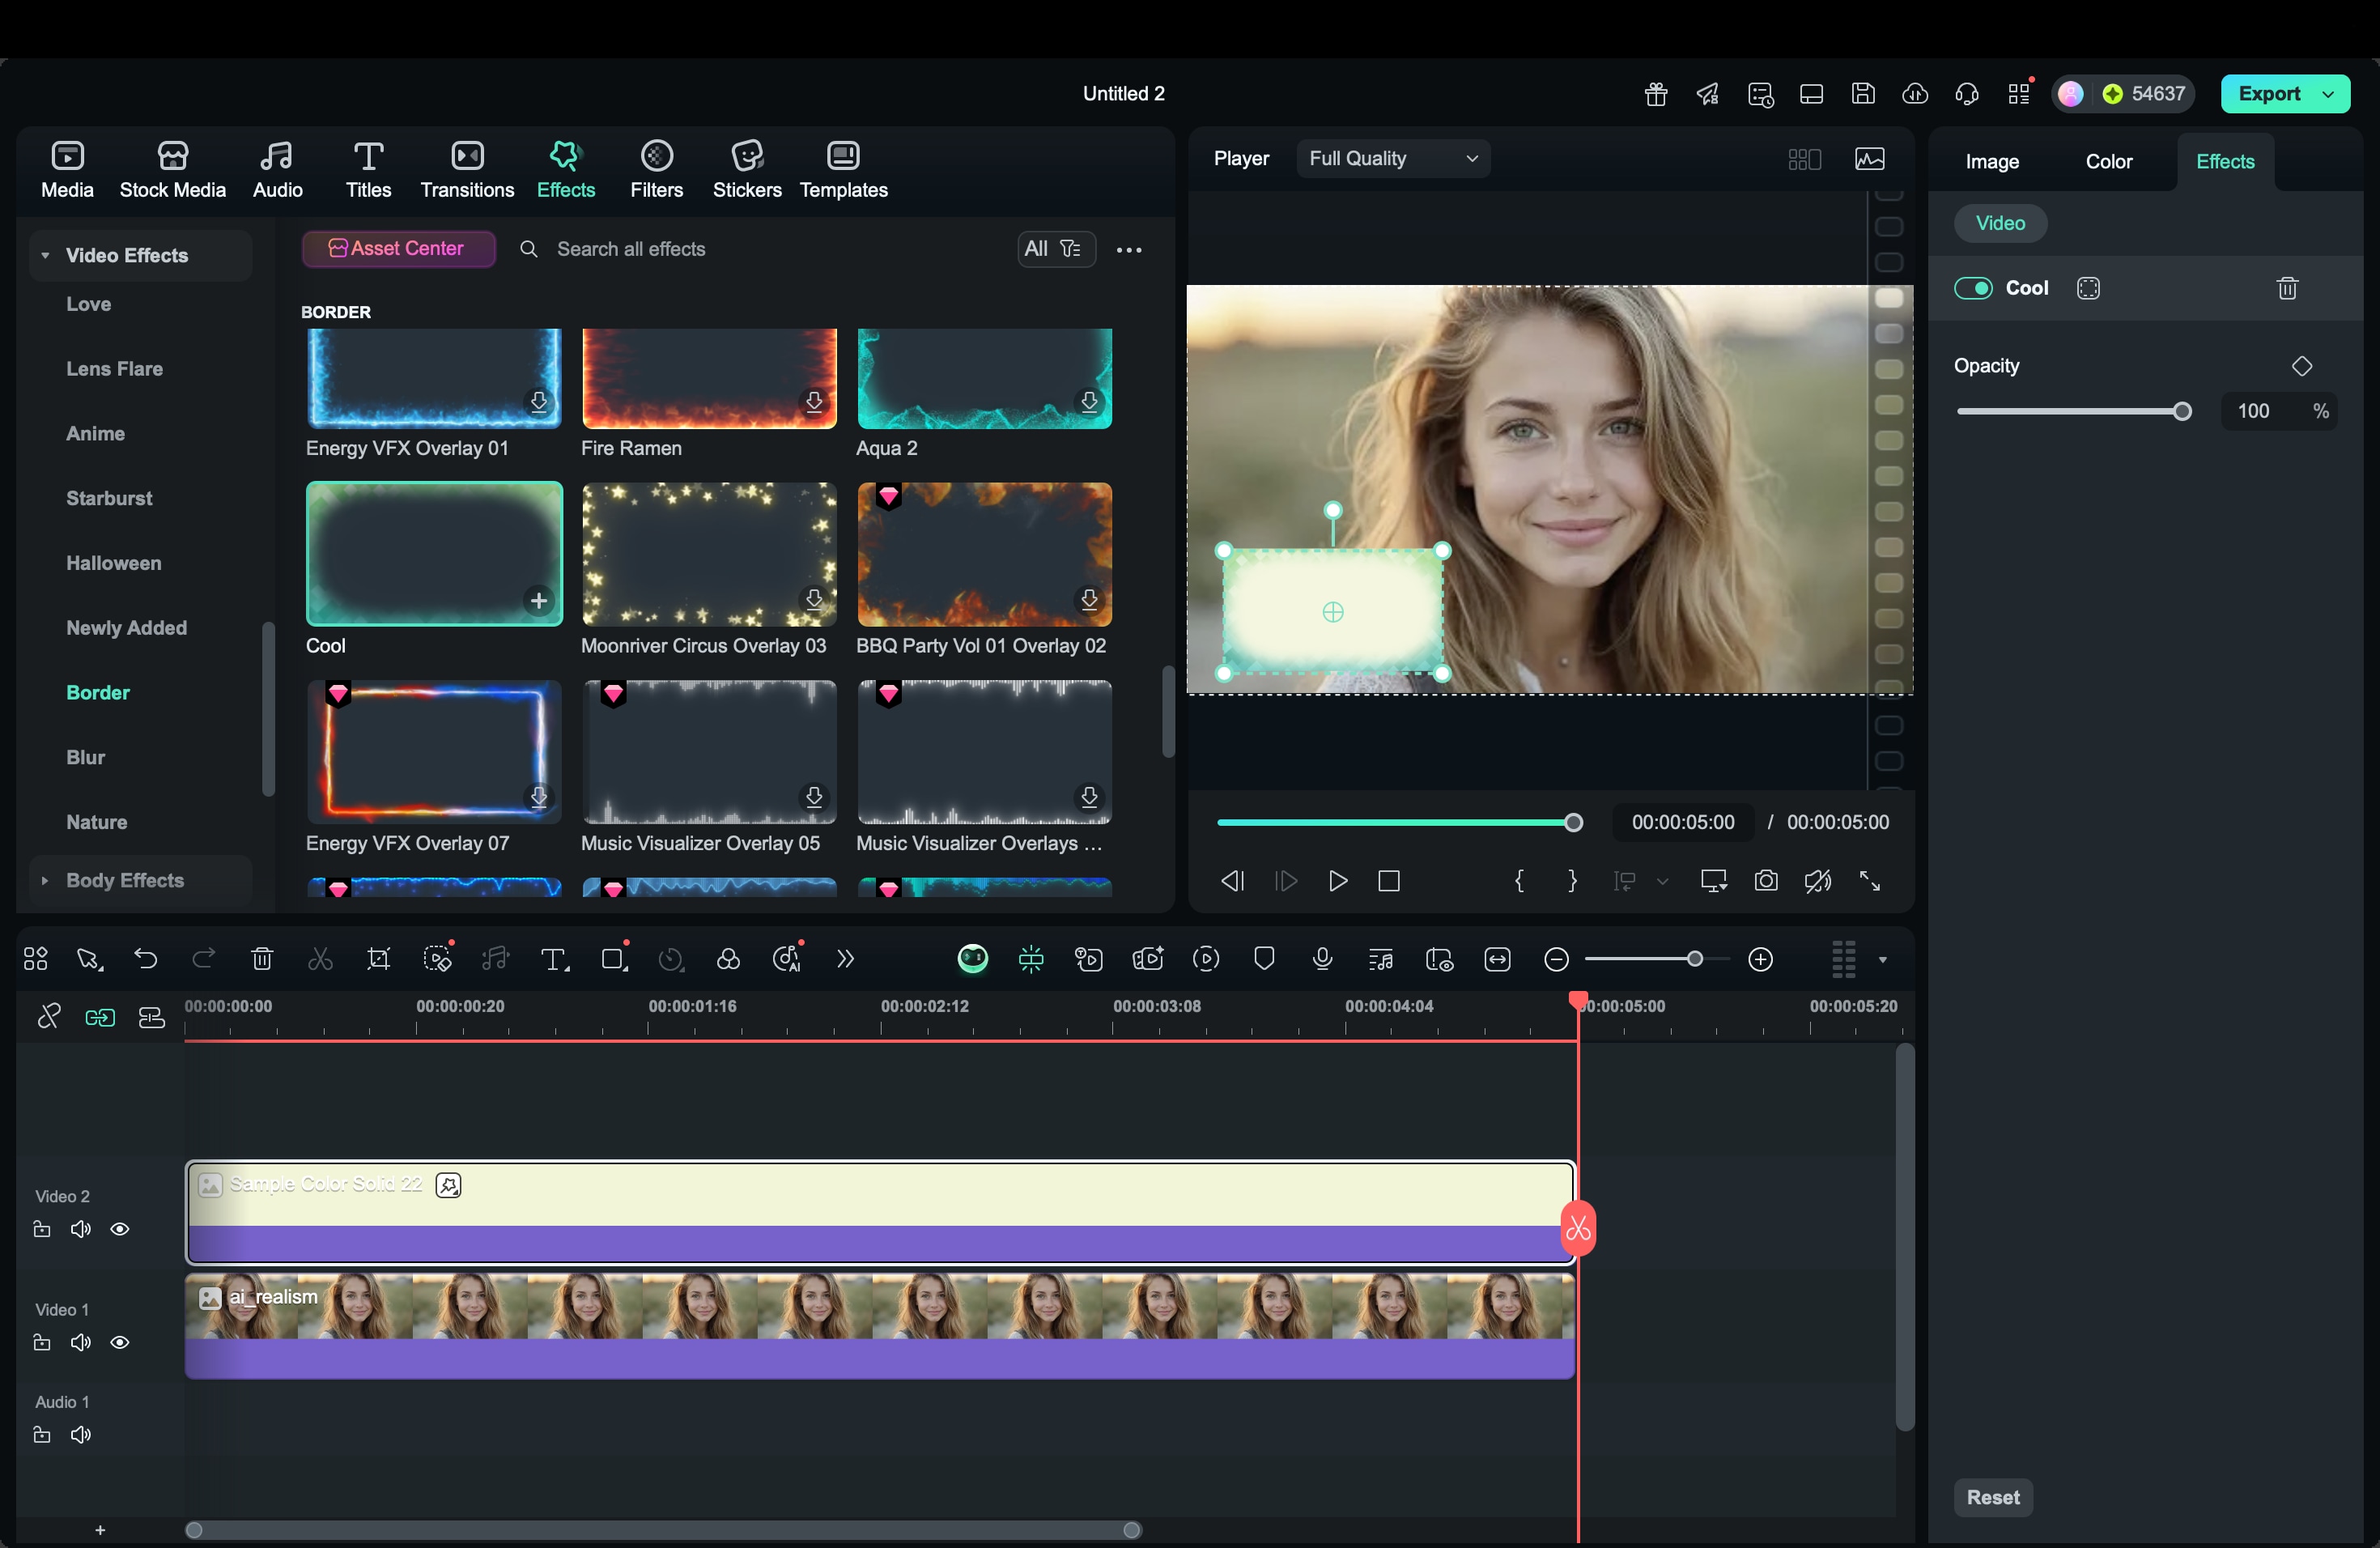This screenshot has height=1548, width=2380.
Task: Select the text tool in timeline toolbar
Action: [x=553, y=960]
